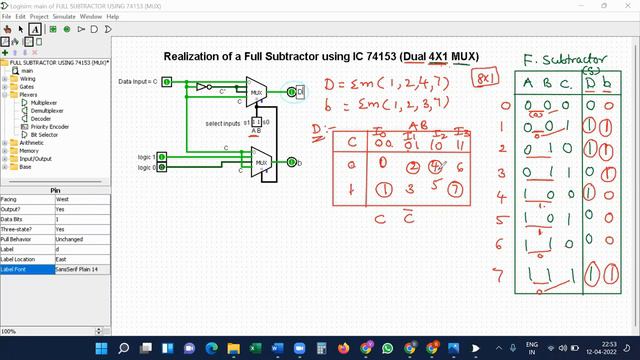Open the Windows Start menu
The height and width of the screenshot is (360, 640).
coord(101,349)
